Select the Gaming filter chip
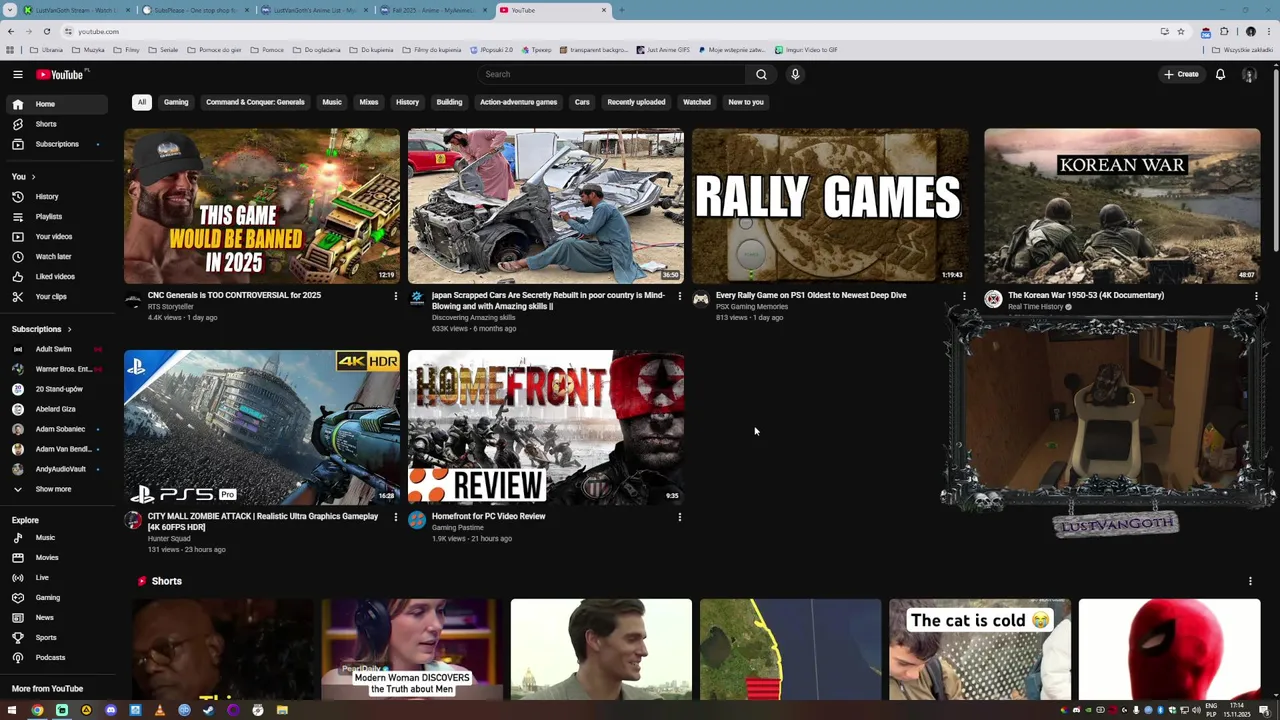1280x720 pixels. 176,102
